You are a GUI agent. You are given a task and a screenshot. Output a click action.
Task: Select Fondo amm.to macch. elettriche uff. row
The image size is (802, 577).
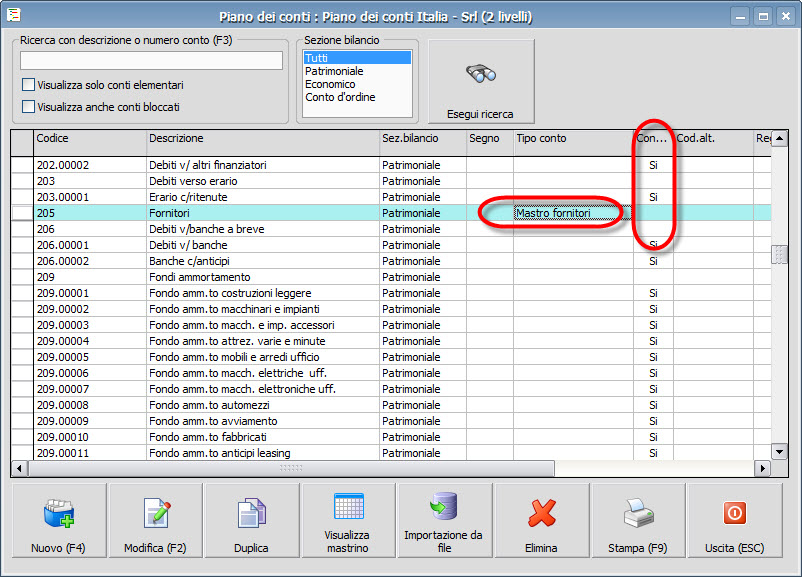coord(391,373)
